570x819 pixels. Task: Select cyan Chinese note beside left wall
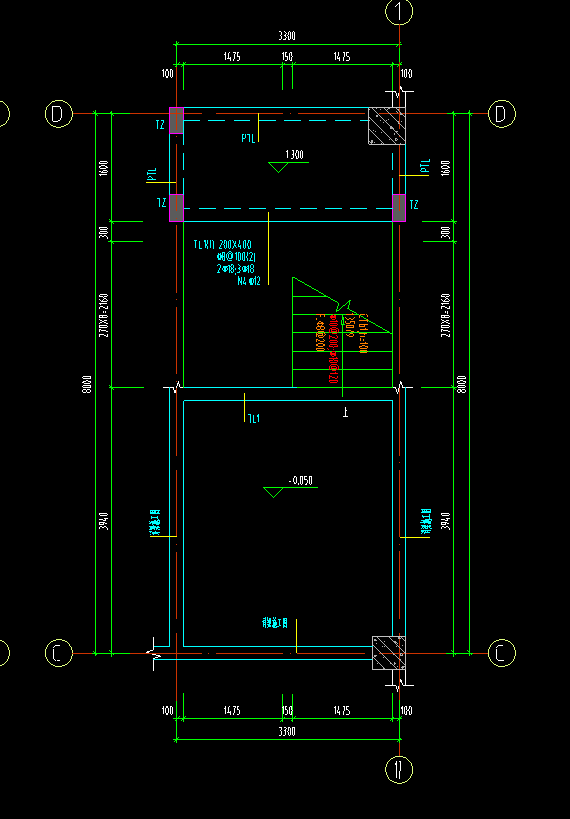[x=155, y=523]
